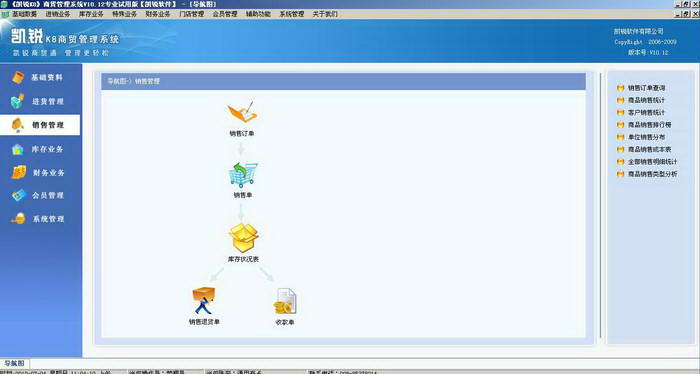The image size is (700, 374).
Task: Open the 会员管理 menu in menu bar
Action: pos(225,14)
